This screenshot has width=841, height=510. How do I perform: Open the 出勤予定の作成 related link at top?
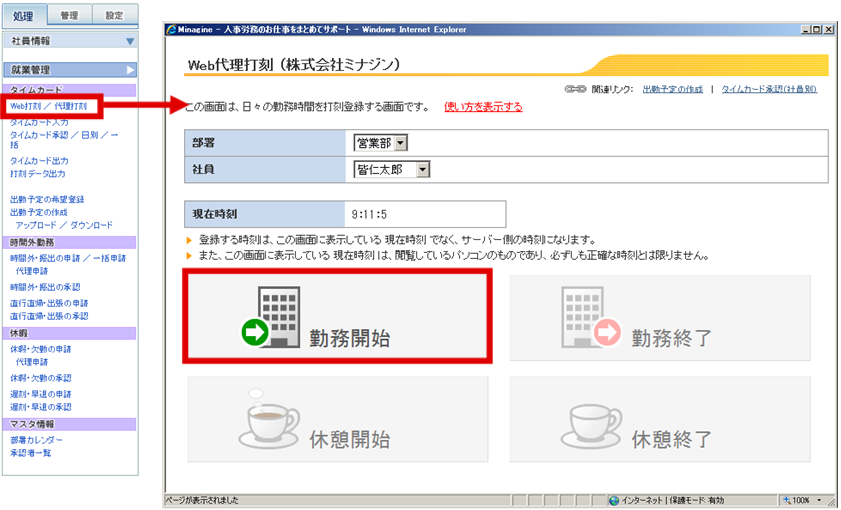click(x=673, y=89)
